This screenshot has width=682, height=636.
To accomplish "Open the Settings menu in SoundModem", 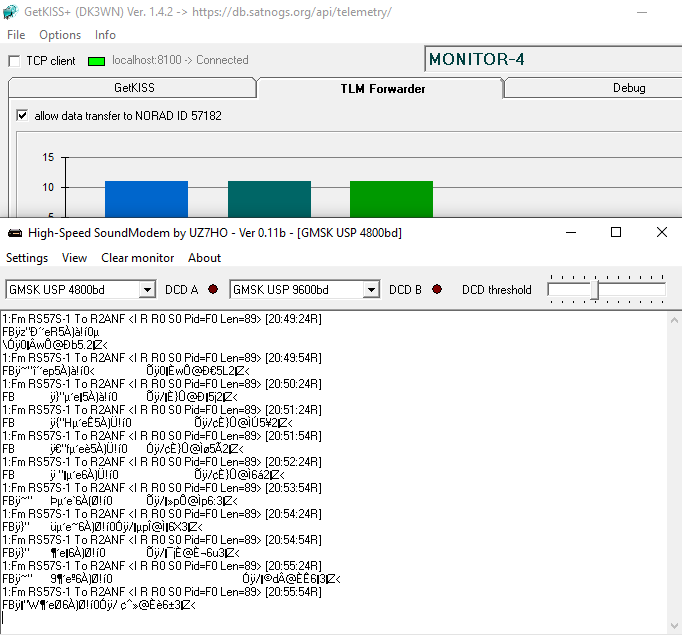I will [x=27, y=258].
